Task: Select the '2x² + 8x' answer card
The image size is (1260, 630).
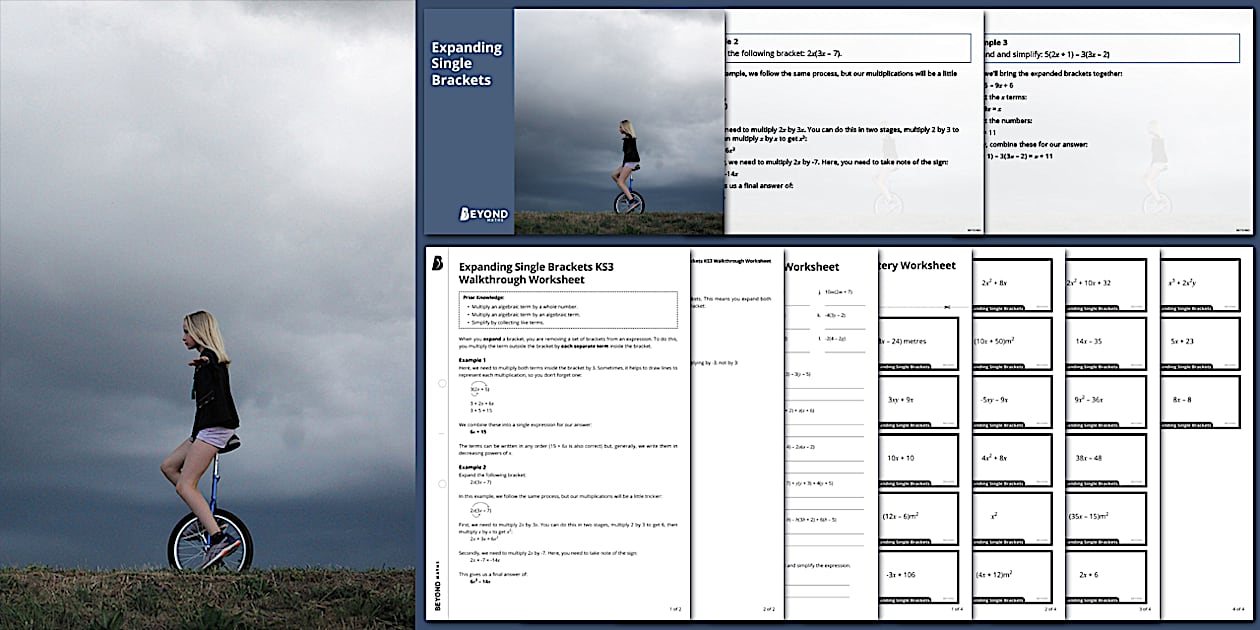Action: click(x=1008, y=283)
